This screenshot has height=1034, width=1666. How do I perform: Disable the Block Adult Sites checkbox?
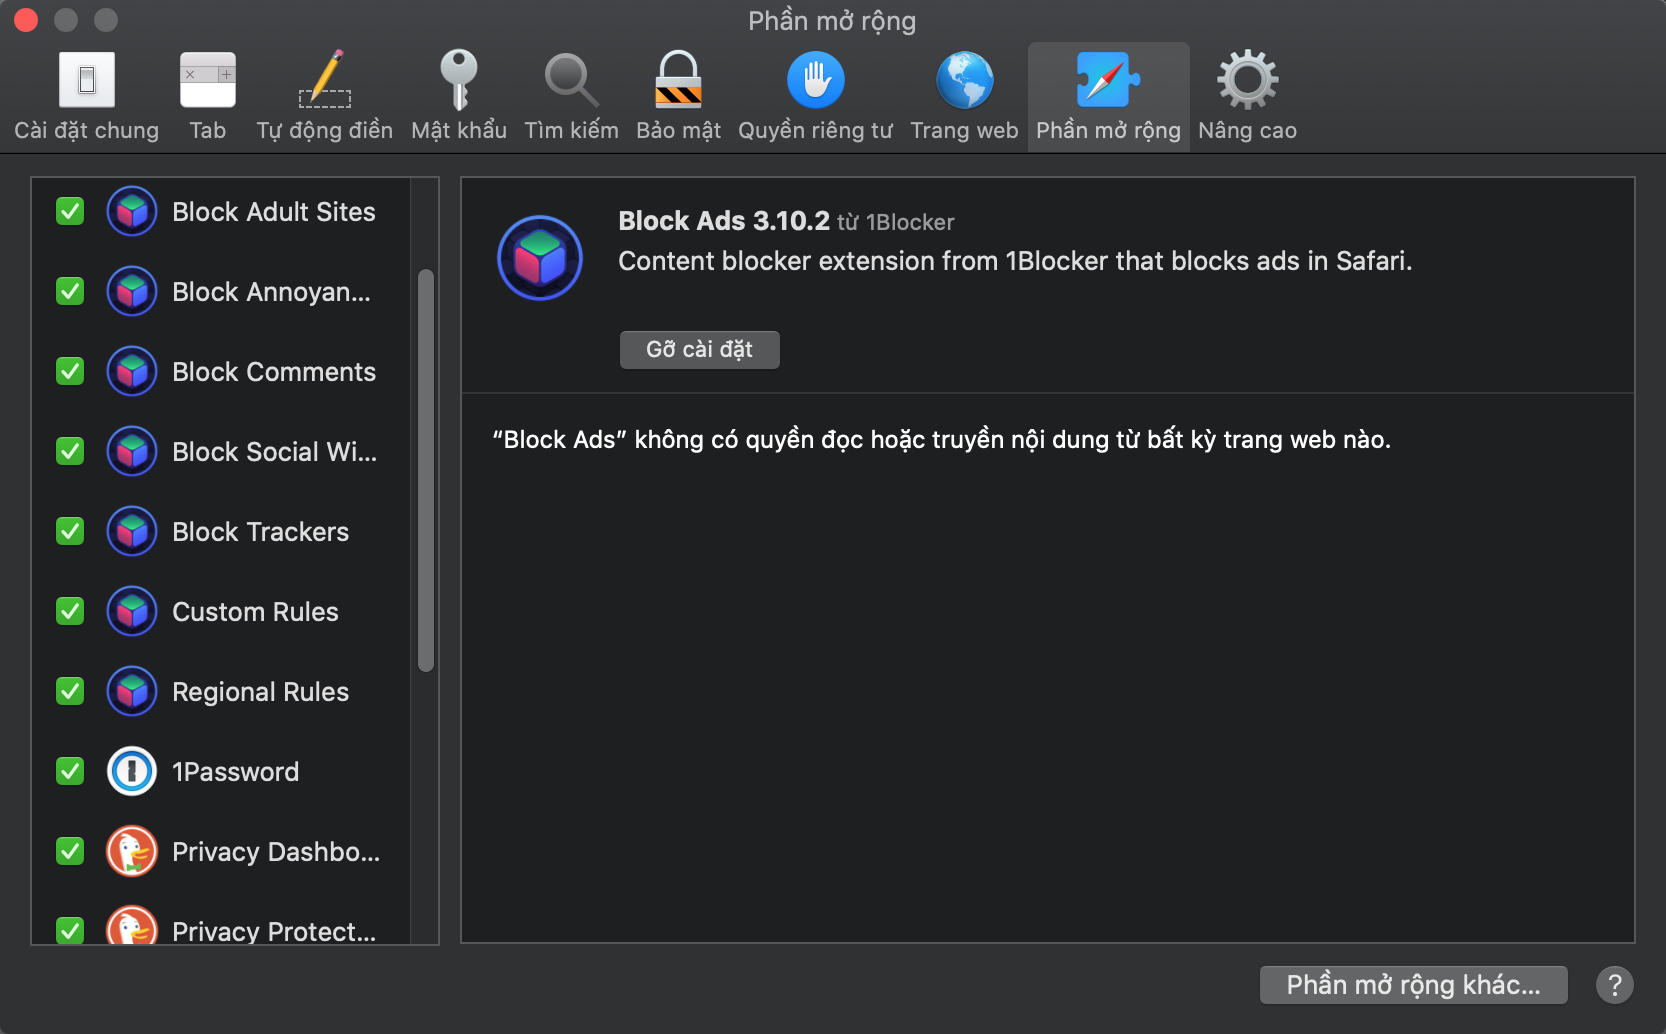click(70, 211)
